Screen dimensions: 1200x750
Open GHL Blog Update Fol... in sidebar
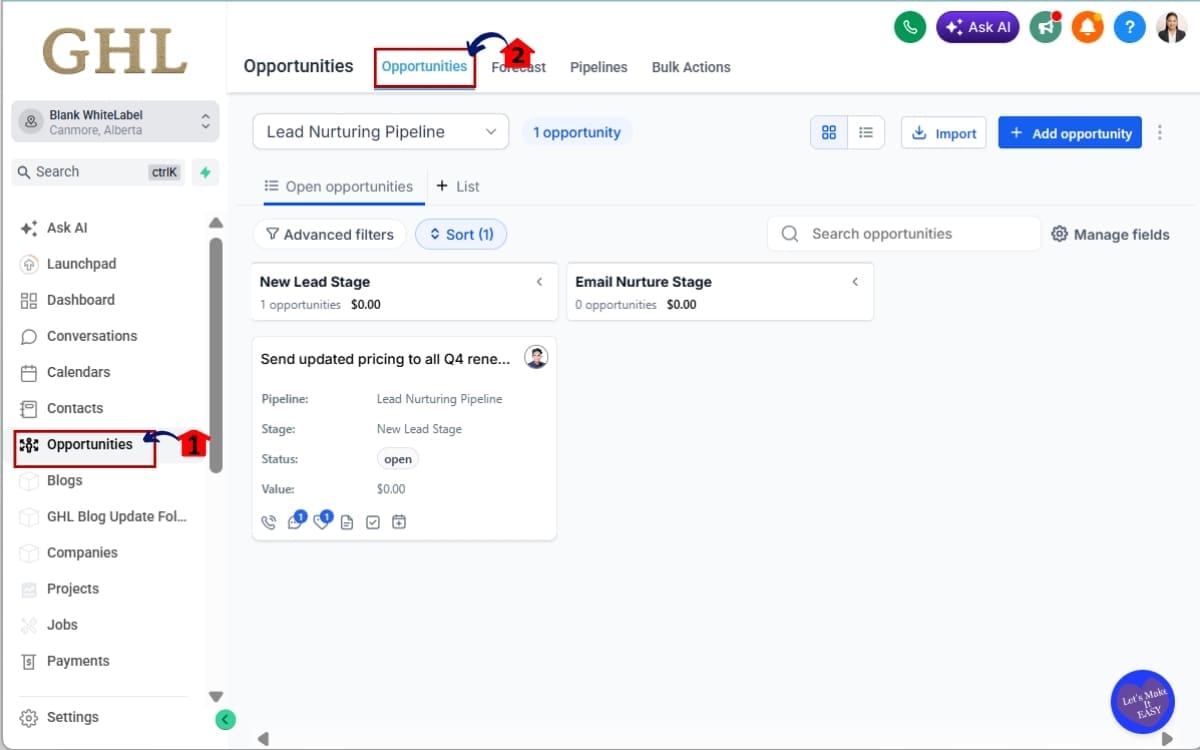tap(116, 516)
